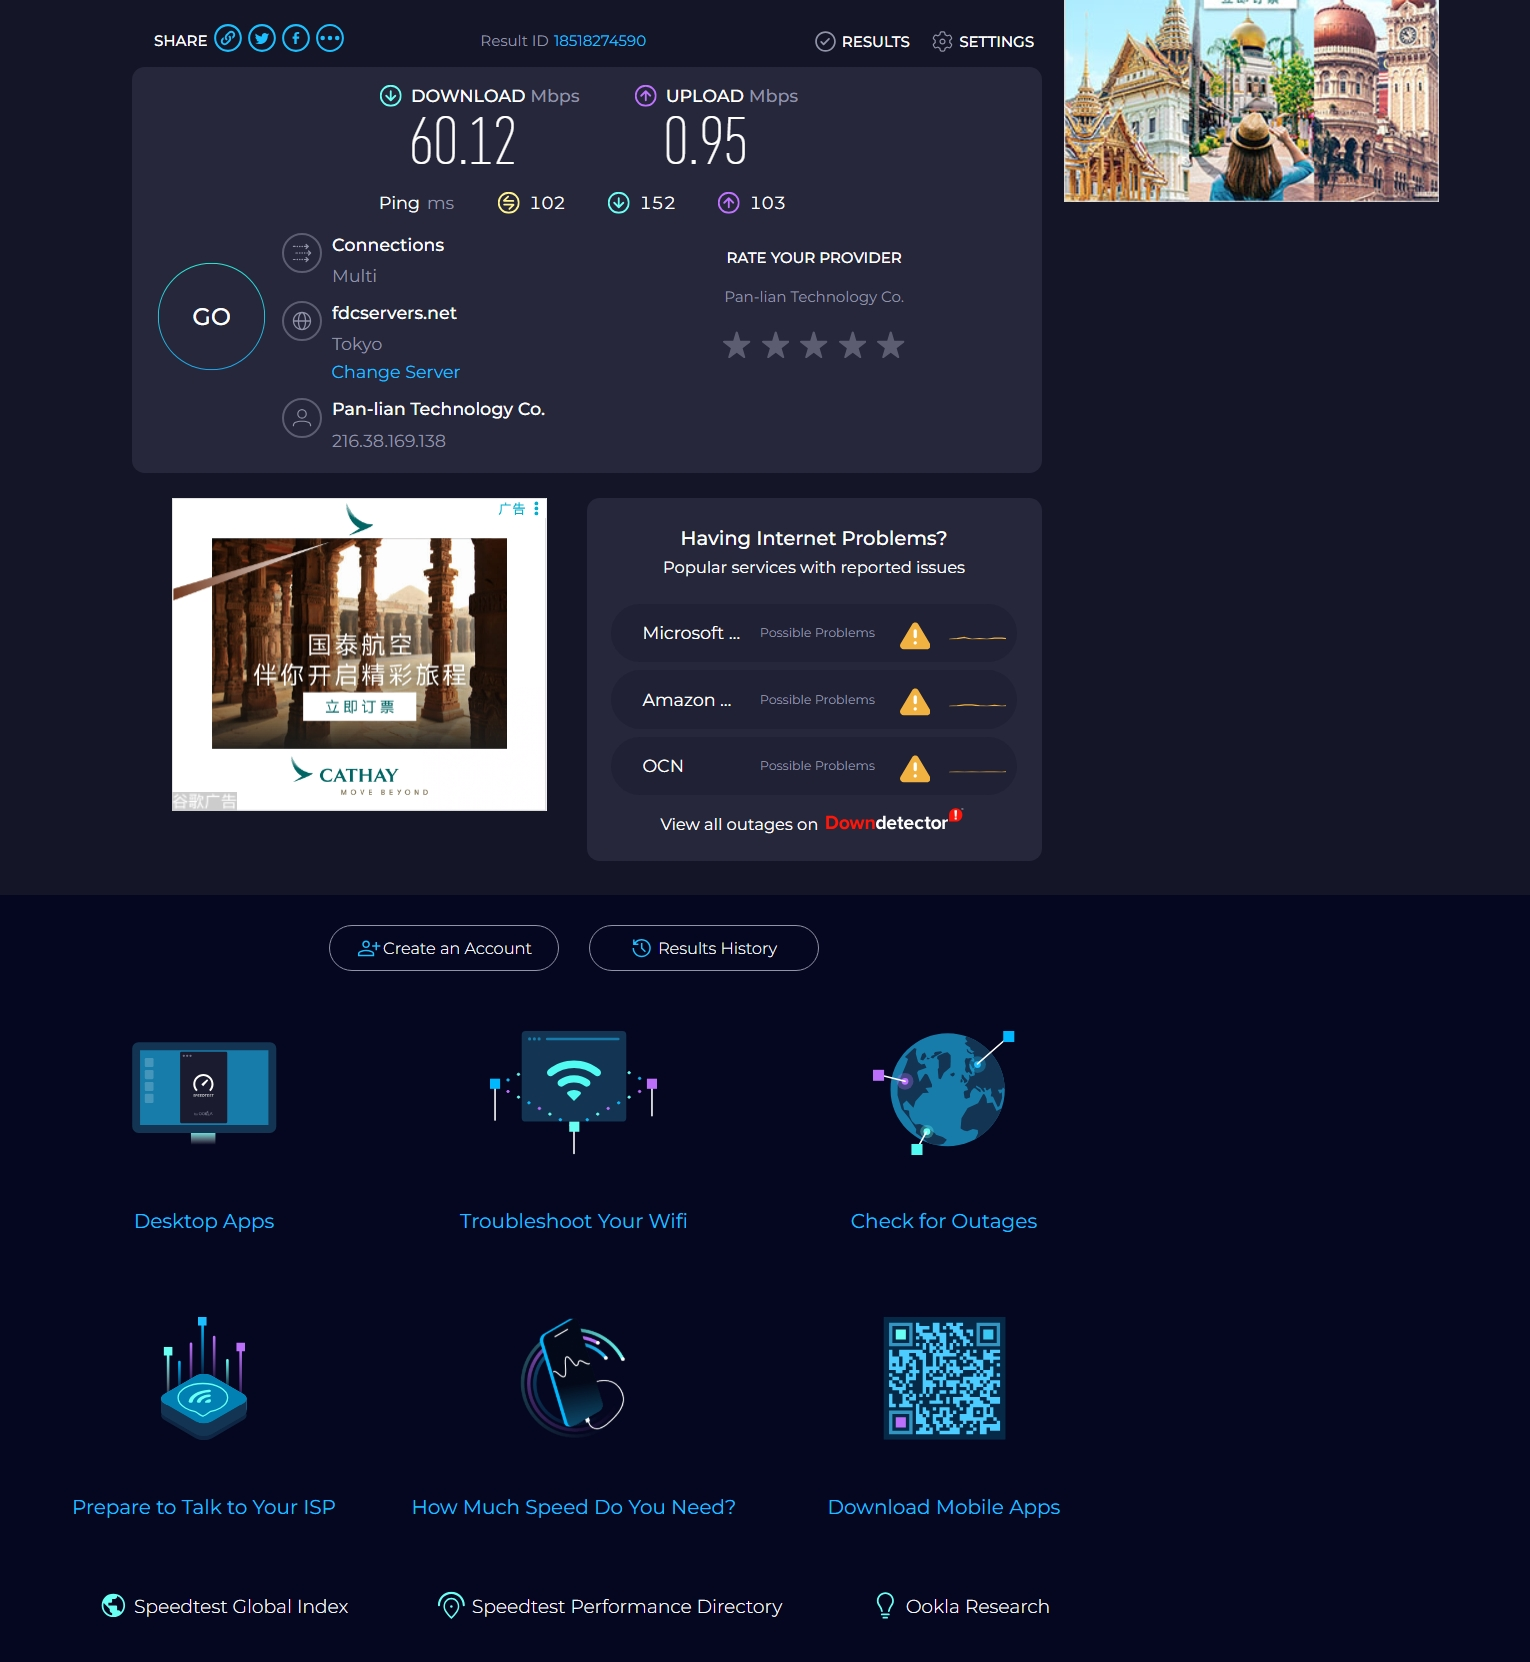1530x1662 pixels.
Task: Start test with GO button
Action: click(x=211, y=317)
